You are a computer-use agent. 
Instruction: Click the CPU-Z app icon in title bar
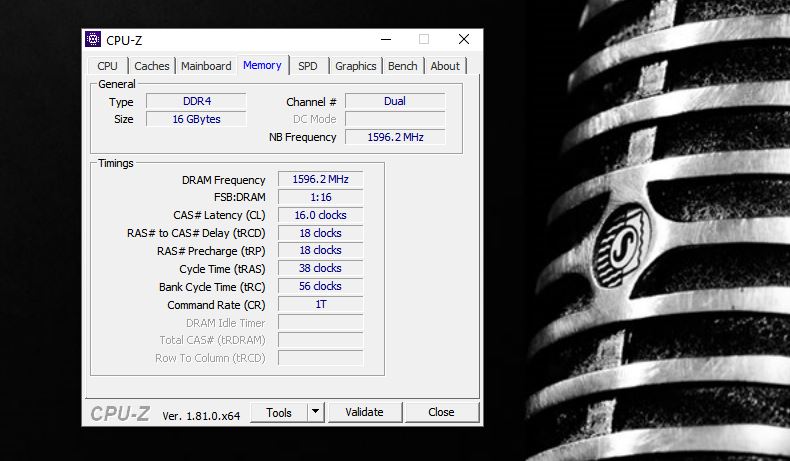point(93,39)
